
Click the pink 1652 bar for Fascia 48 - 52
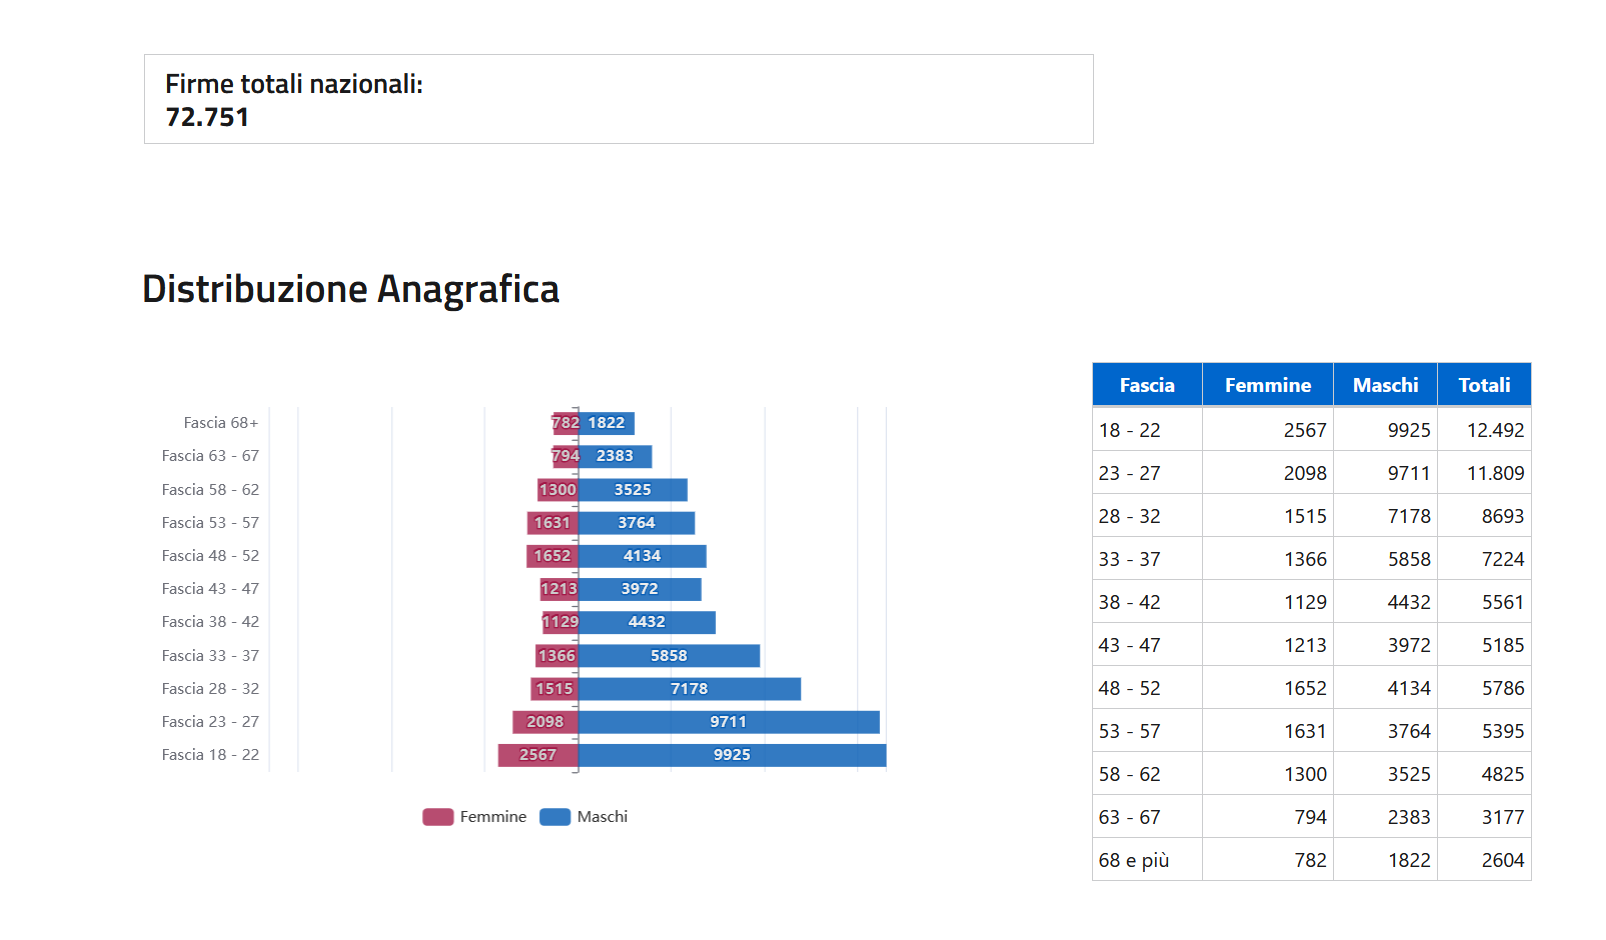[552, 556]
